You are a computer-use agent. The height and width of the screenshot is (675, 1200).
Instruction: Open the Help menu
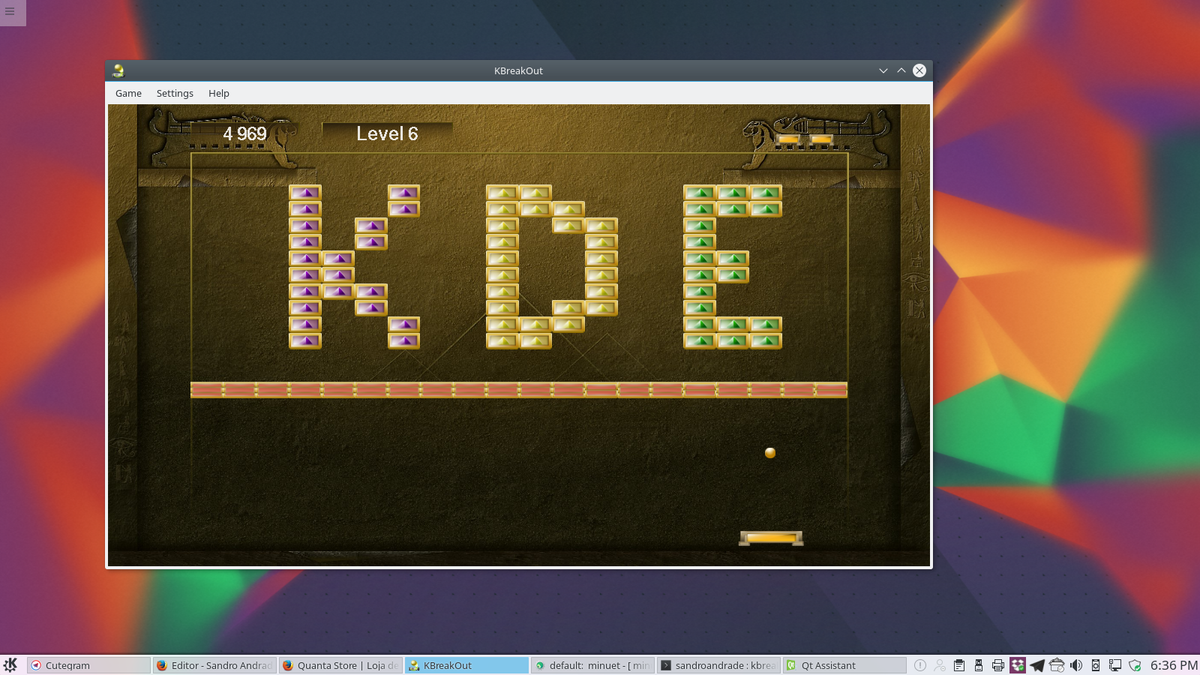tap(219, 93)
